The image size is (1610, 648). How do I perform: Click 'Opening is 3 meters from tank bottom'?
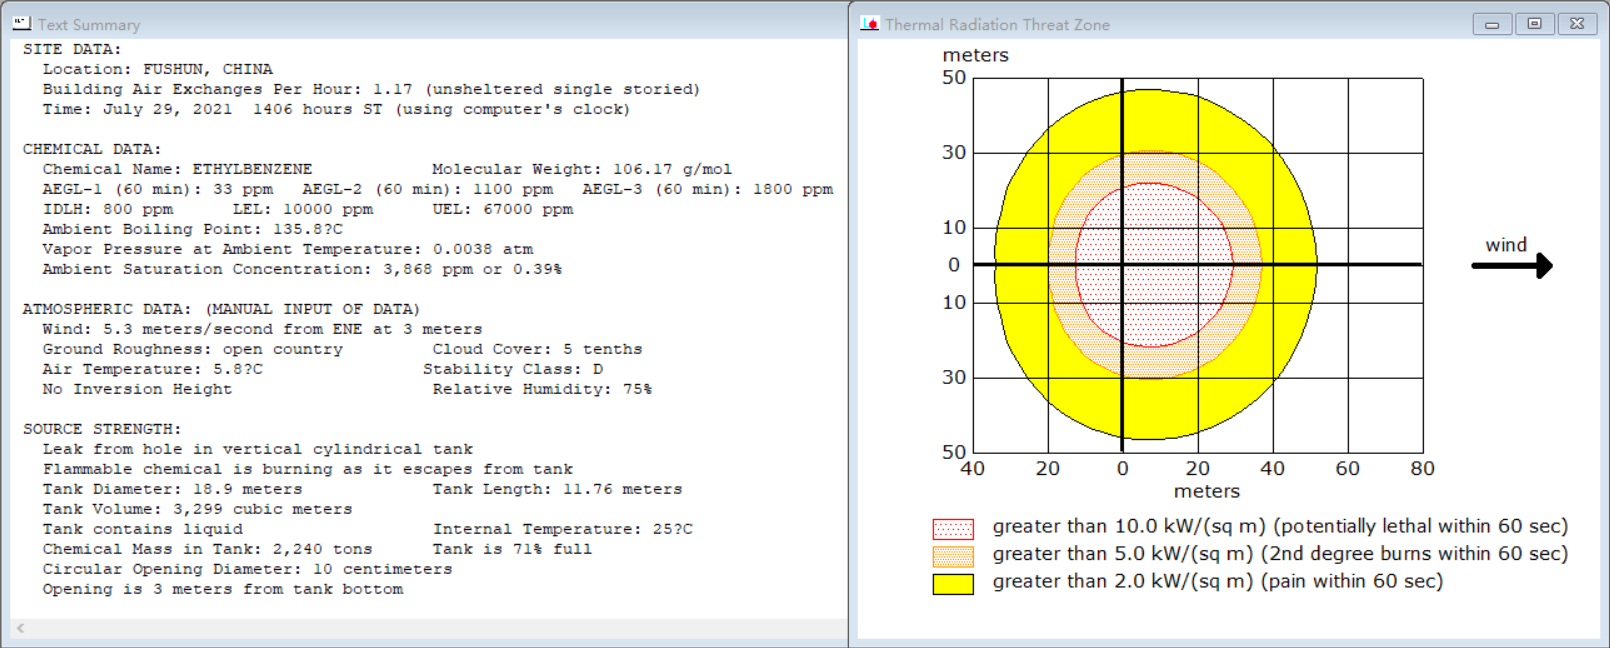(x=222, y=589)
